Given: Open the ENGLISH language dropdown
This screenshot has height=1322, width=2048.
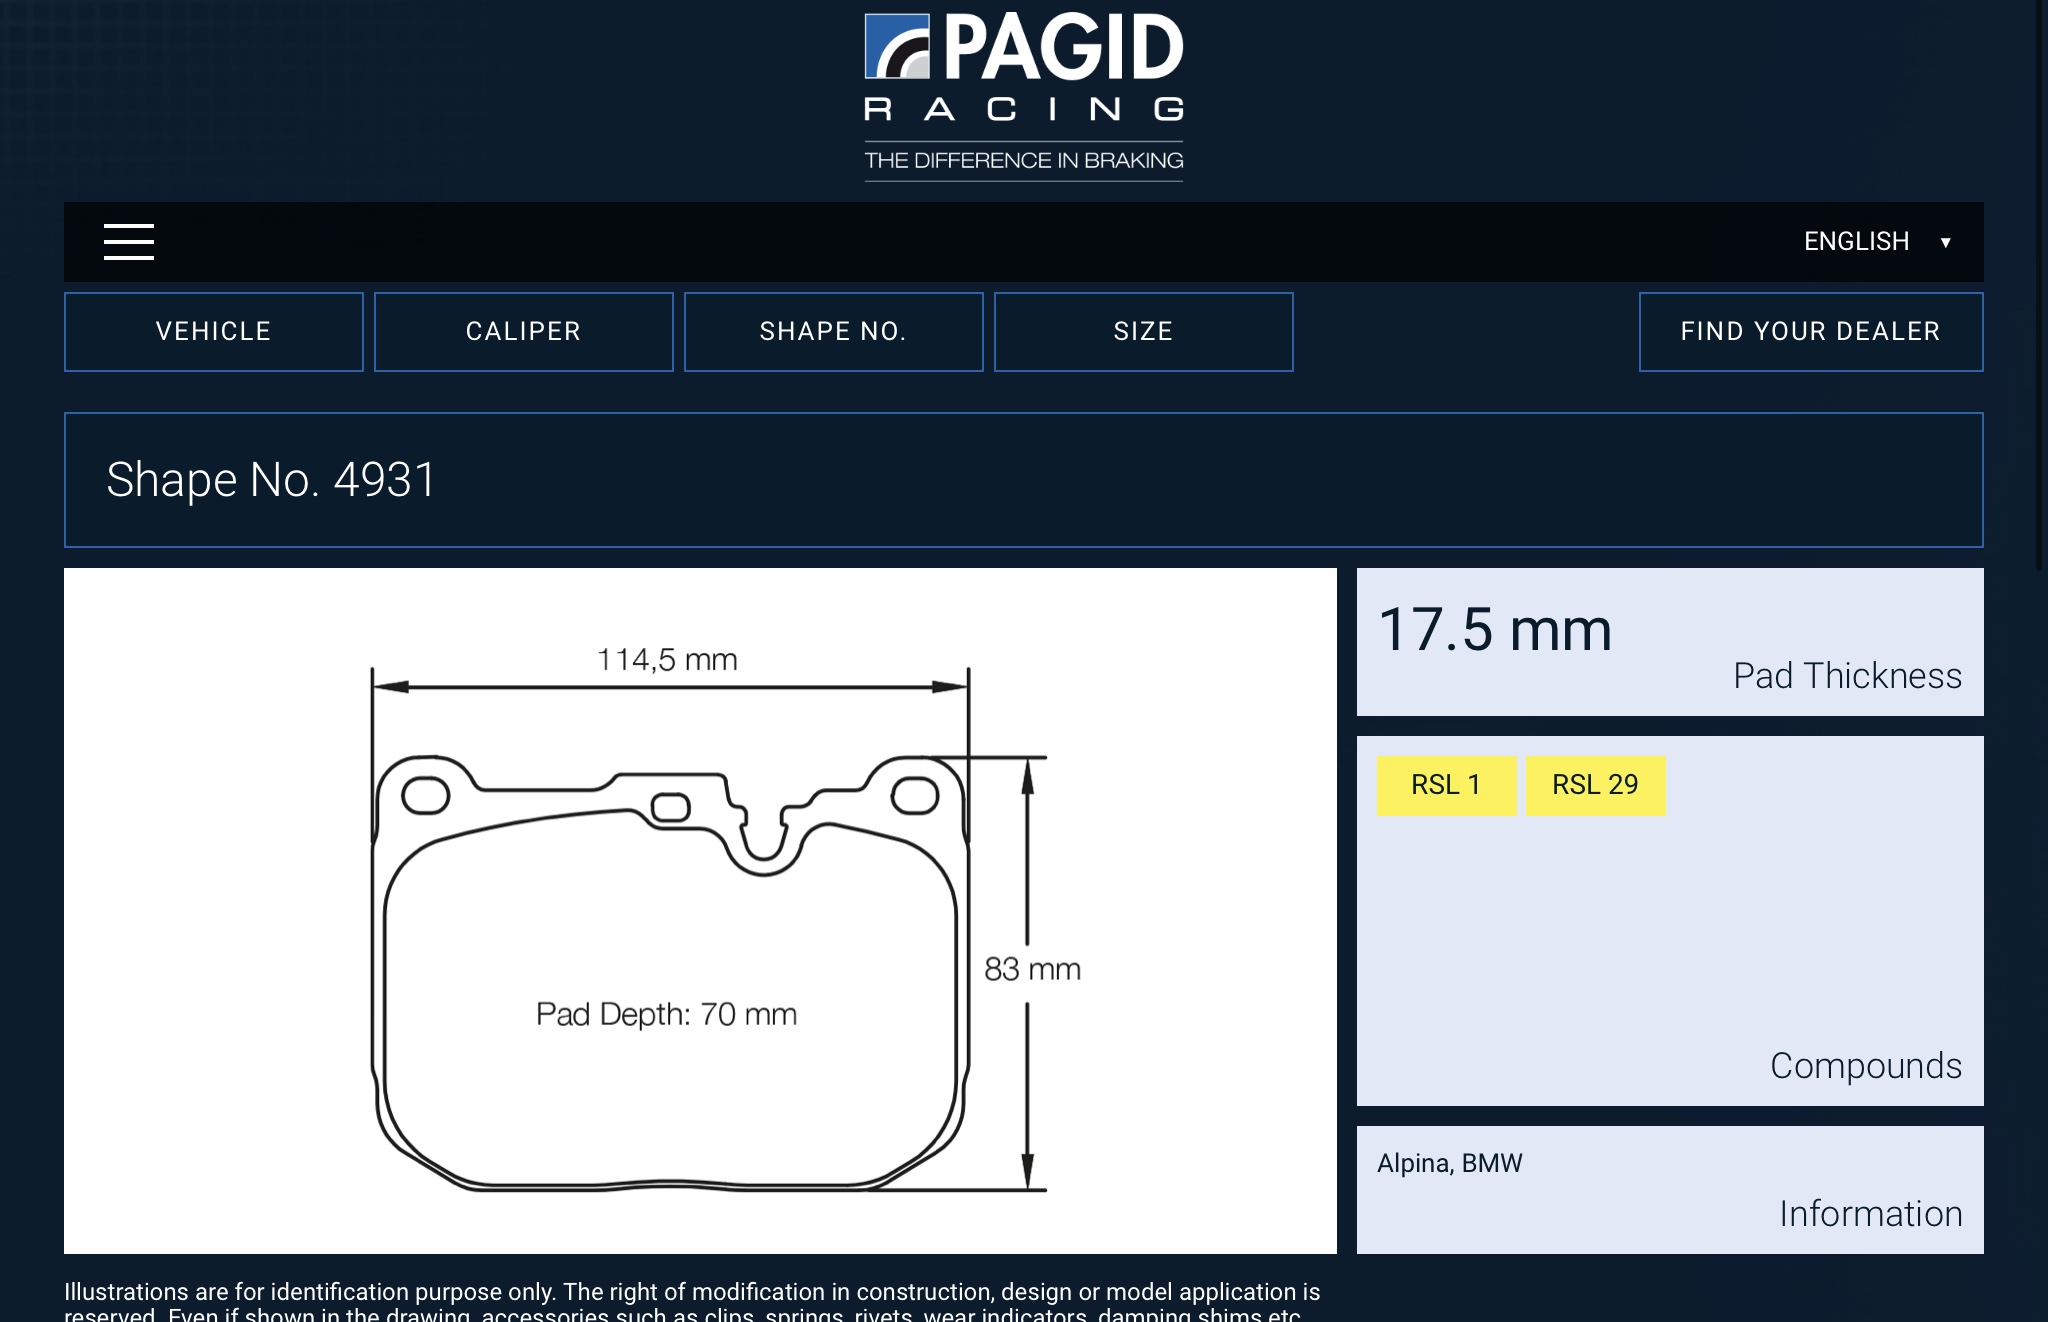Looking at the screenshot, I should (x=1877, y=242).
